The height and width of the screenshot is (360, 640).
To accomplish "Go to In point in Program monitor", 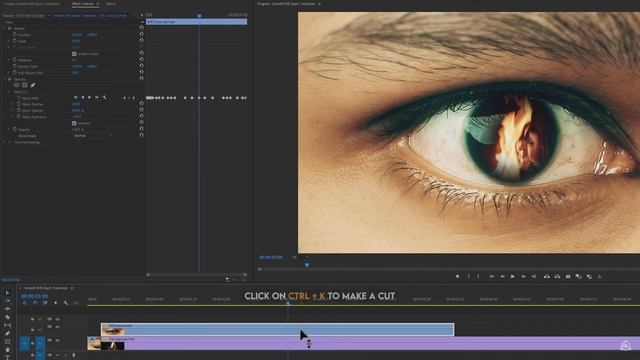I will pyautogui.click(x=492, y=276).
